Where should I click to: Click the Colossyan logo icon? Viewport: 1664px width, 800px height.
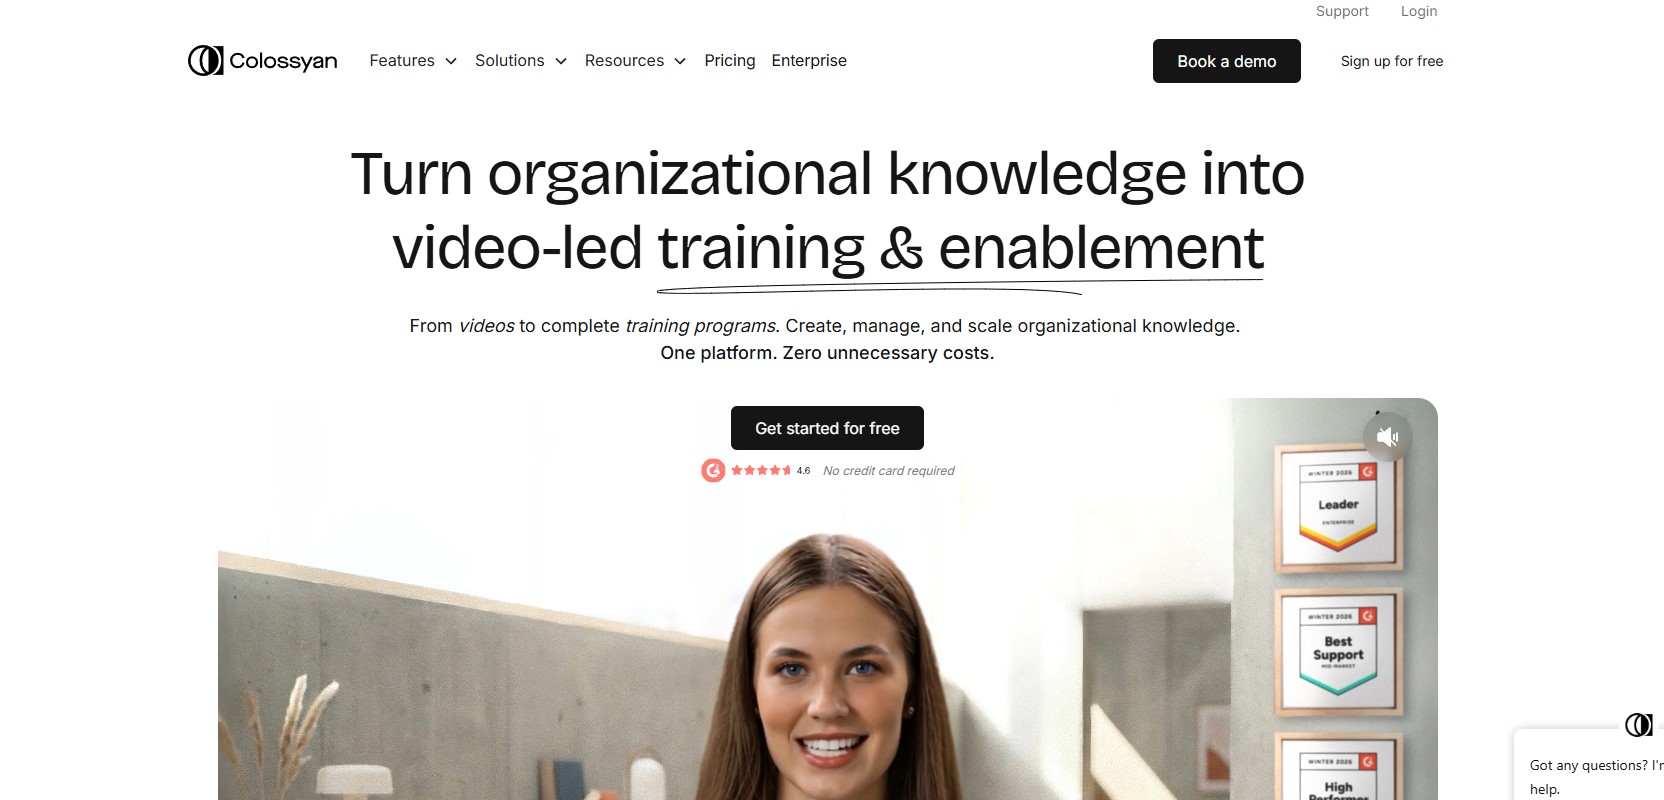coord(205,61)
